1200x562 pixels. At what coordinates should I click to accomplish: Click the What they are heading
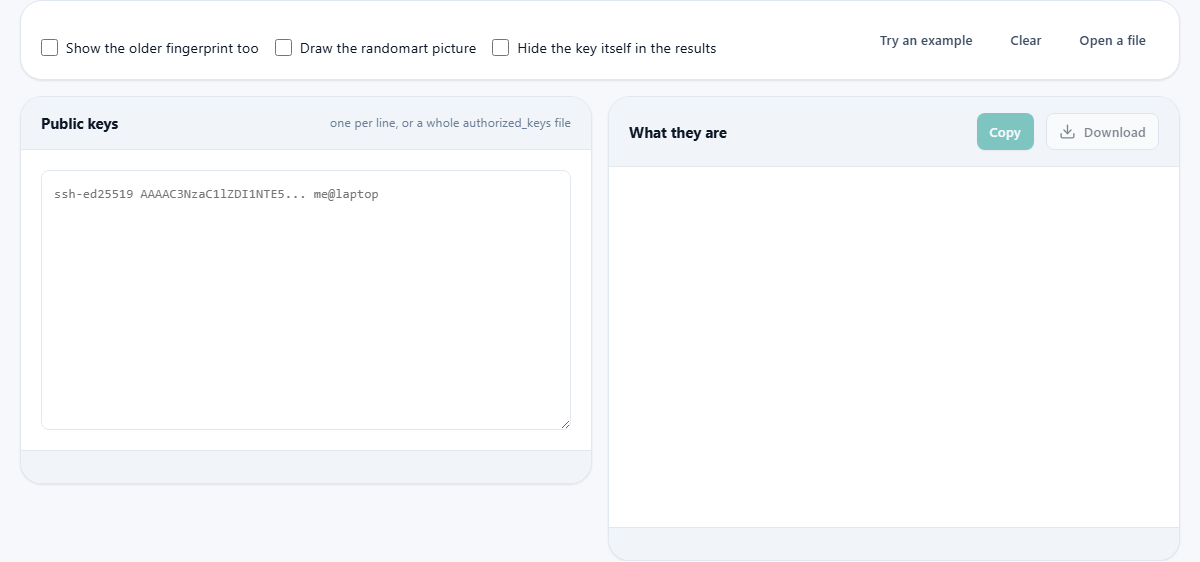(x=678, y=133)
